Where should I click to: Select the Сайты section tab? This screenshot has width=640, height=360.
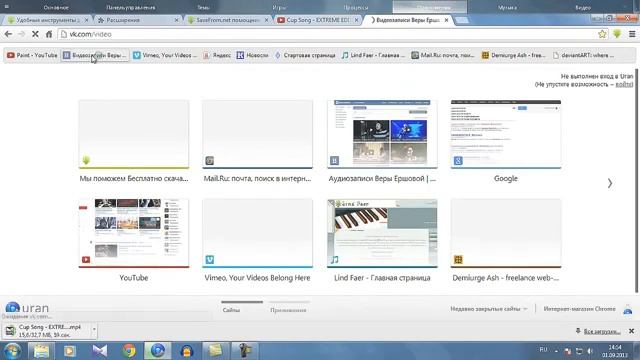pos(231,310)
